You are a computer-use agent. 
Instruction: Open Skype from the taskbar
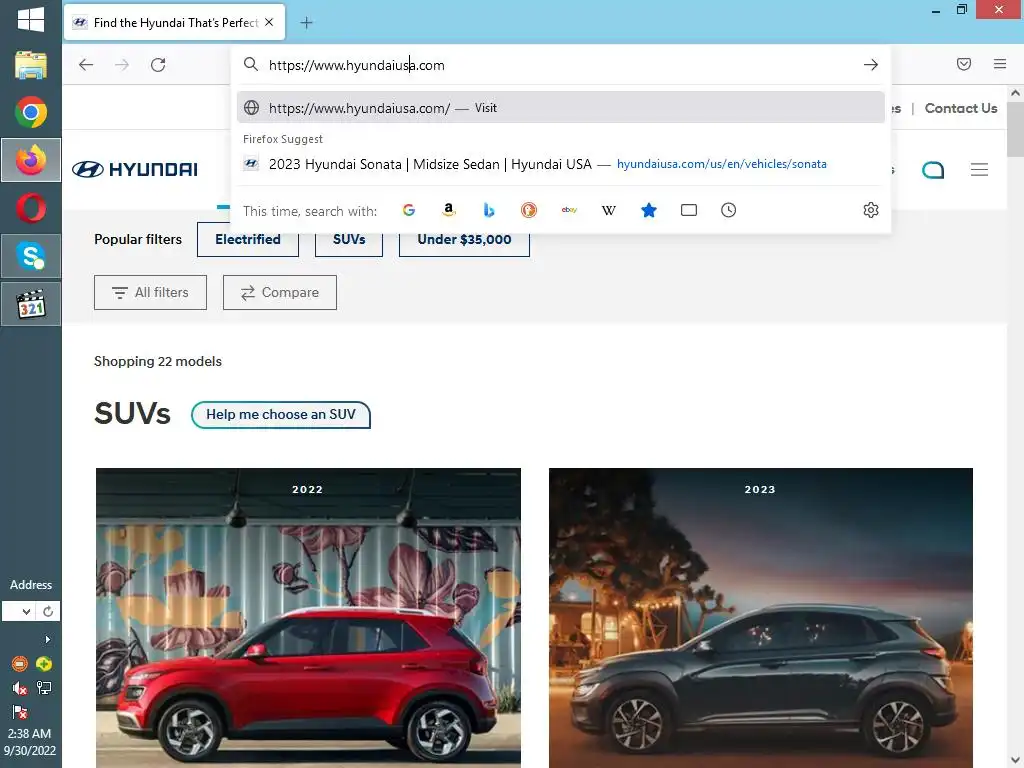[31, 256]
